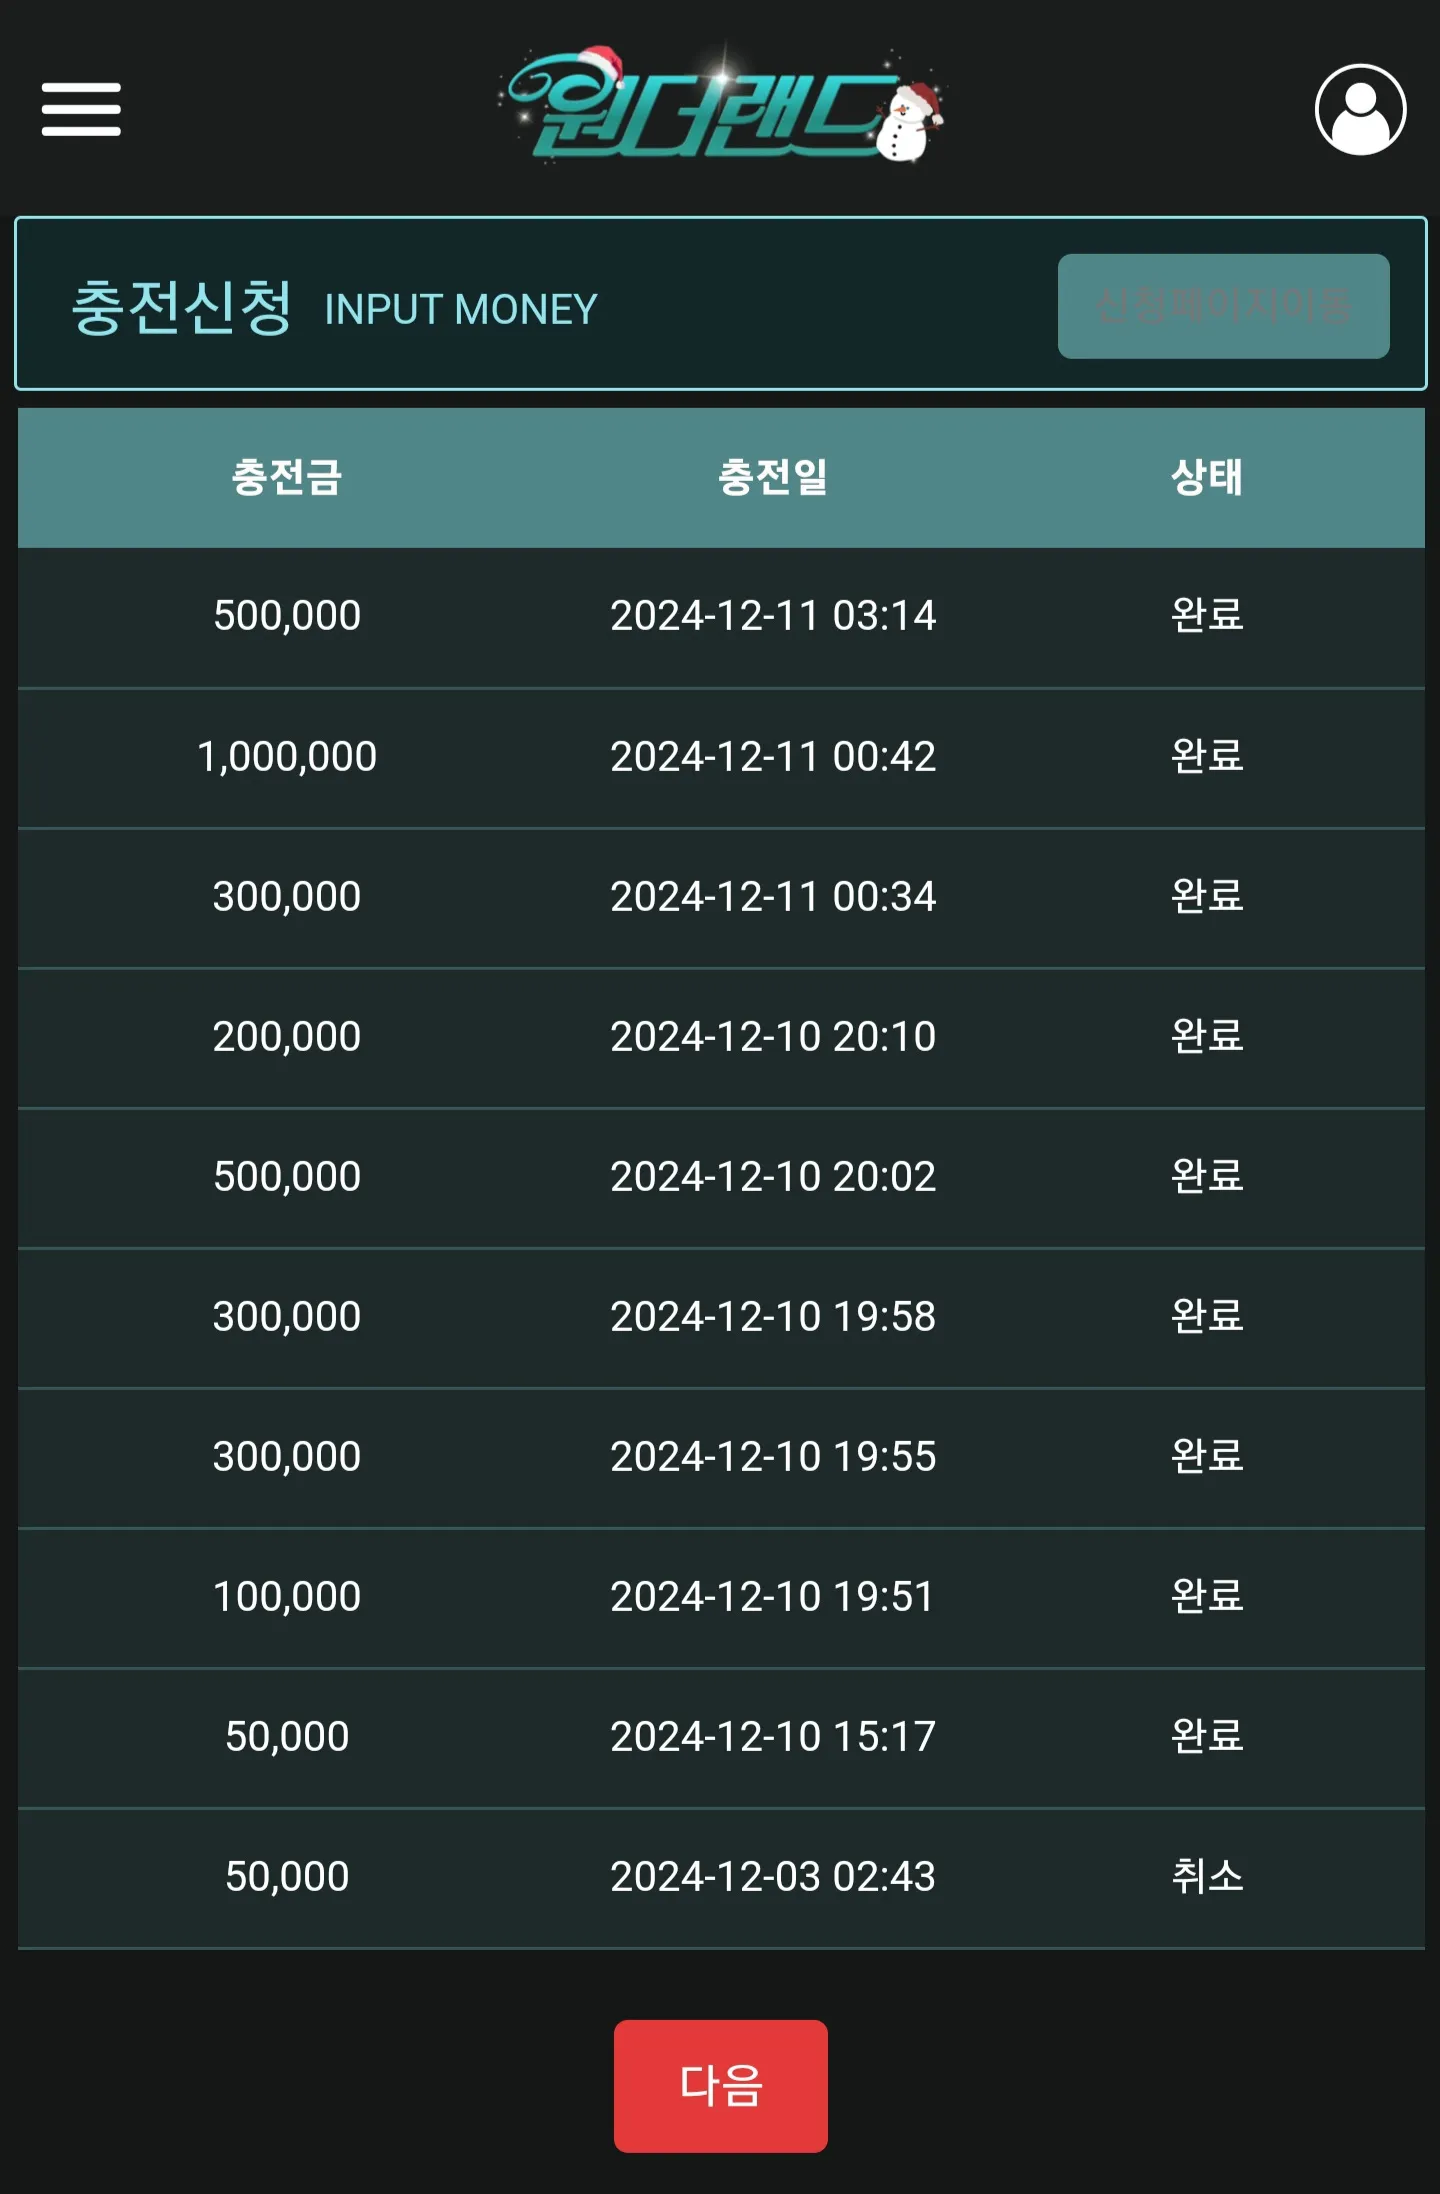Click the 2024-12-10 15:17 date entry

point(773,1737)
